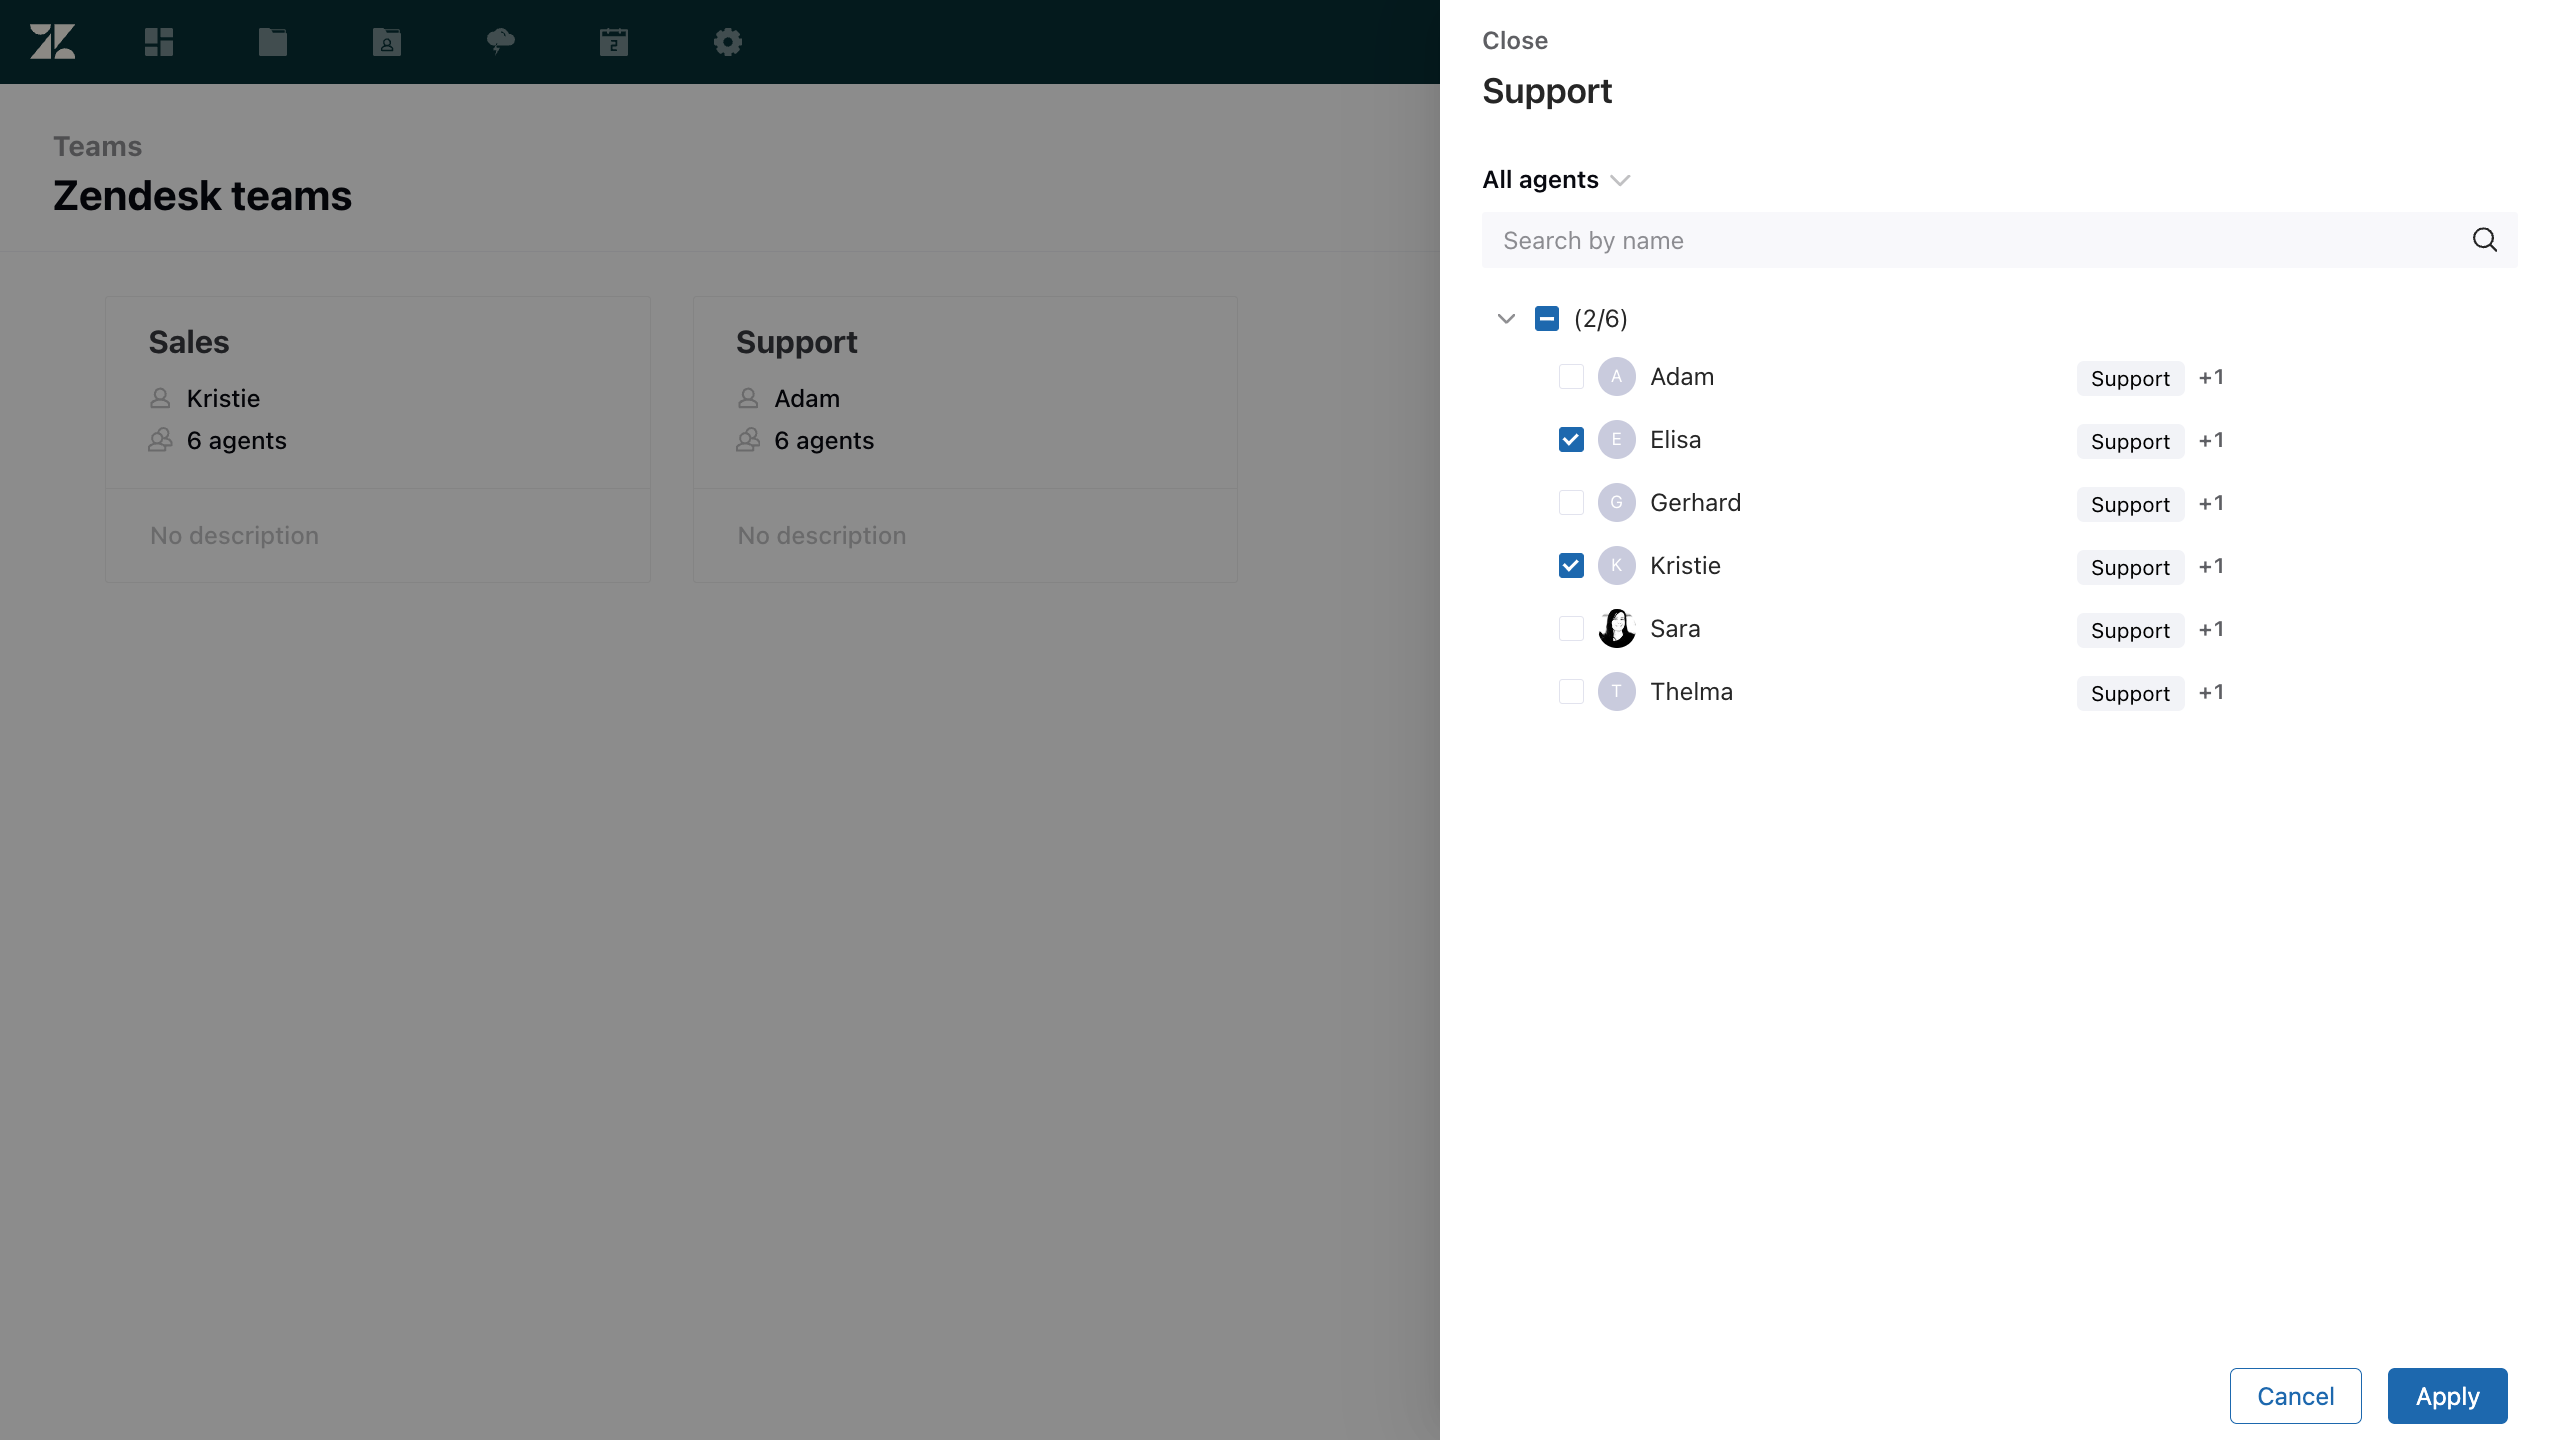2560x1440 pixels.
Task: Toggle the select-all (2/6) checkbox
Action: tap(1546, 319)
